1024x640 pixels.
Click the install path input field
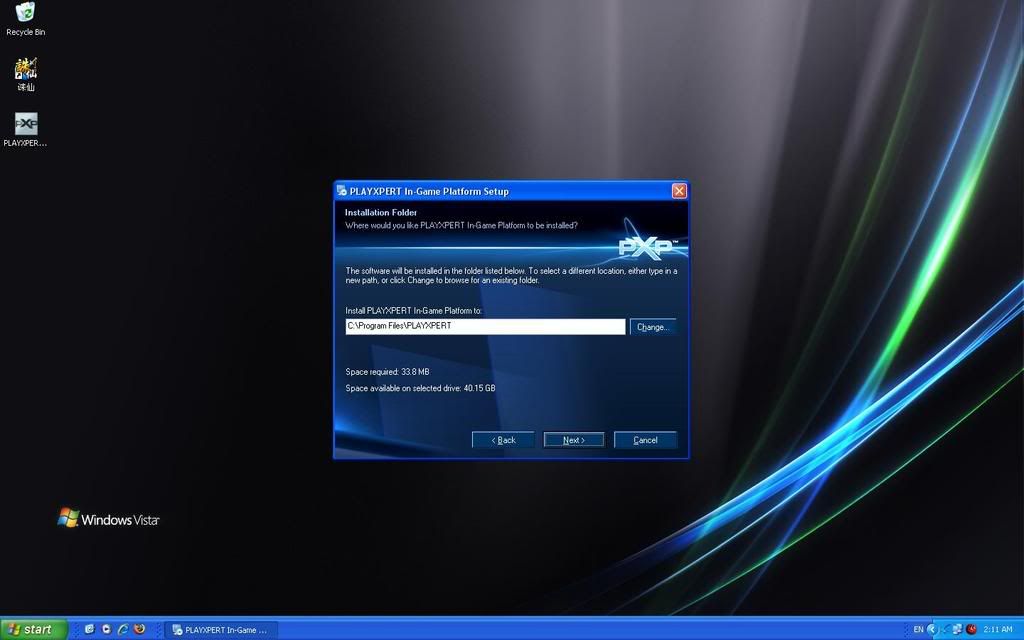click(485, 327)
